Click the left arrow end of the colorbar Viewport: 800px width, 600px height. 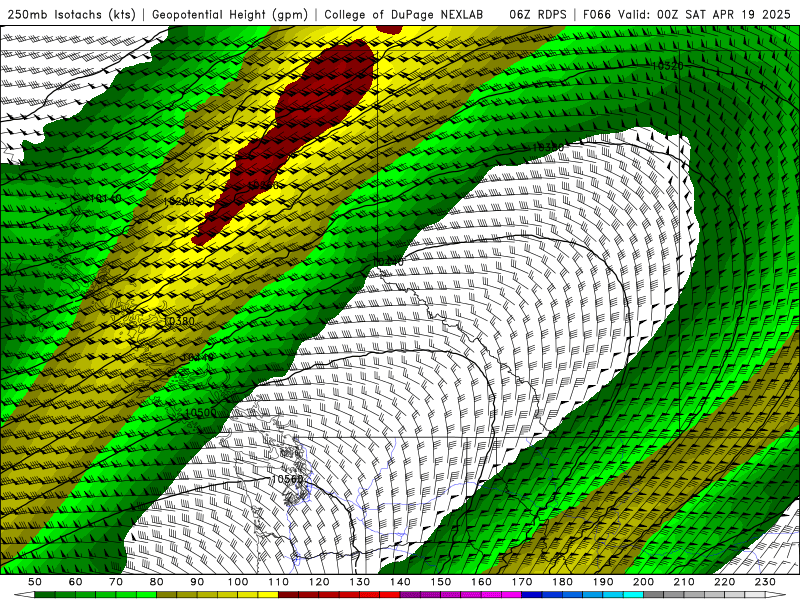(x=24, y=594)
